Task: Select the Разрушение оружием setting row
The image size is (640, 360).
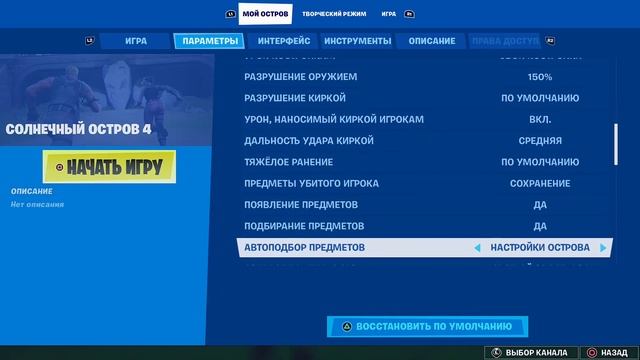Action: [x=424, y=77]
